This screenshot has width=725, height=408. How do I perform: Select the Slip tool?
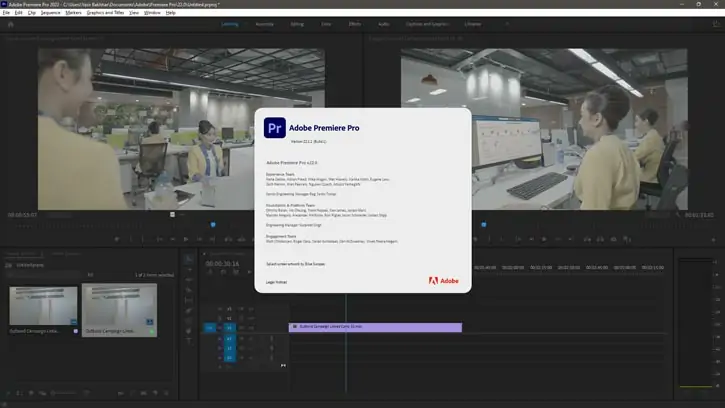pyautogui.click(x=189, y=300)
